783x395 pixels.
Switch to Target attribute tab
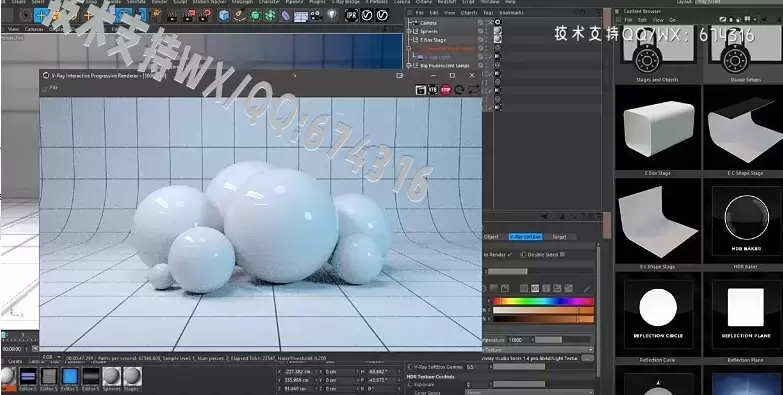coord(560,237)
